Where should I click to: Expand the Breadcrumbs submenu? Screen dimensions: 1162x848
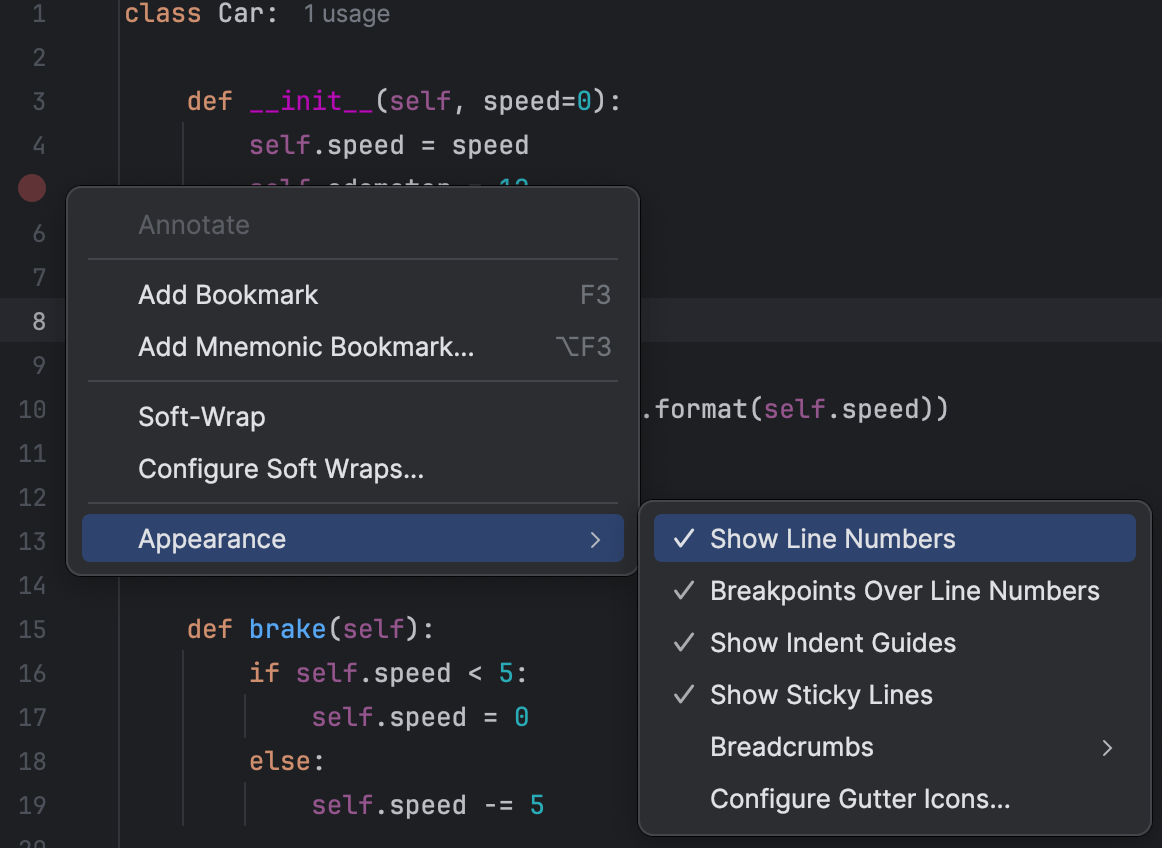(792, 746)
